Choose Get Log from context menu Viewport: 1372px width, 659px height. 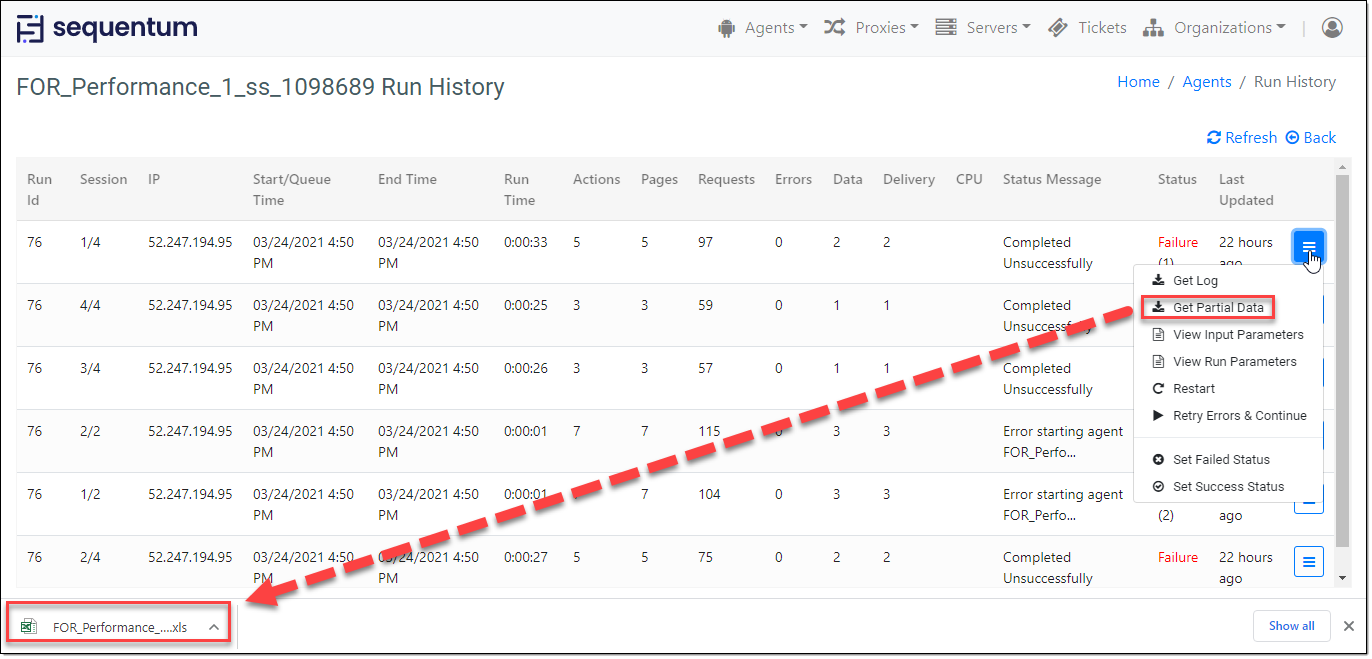coord(1194,281)
